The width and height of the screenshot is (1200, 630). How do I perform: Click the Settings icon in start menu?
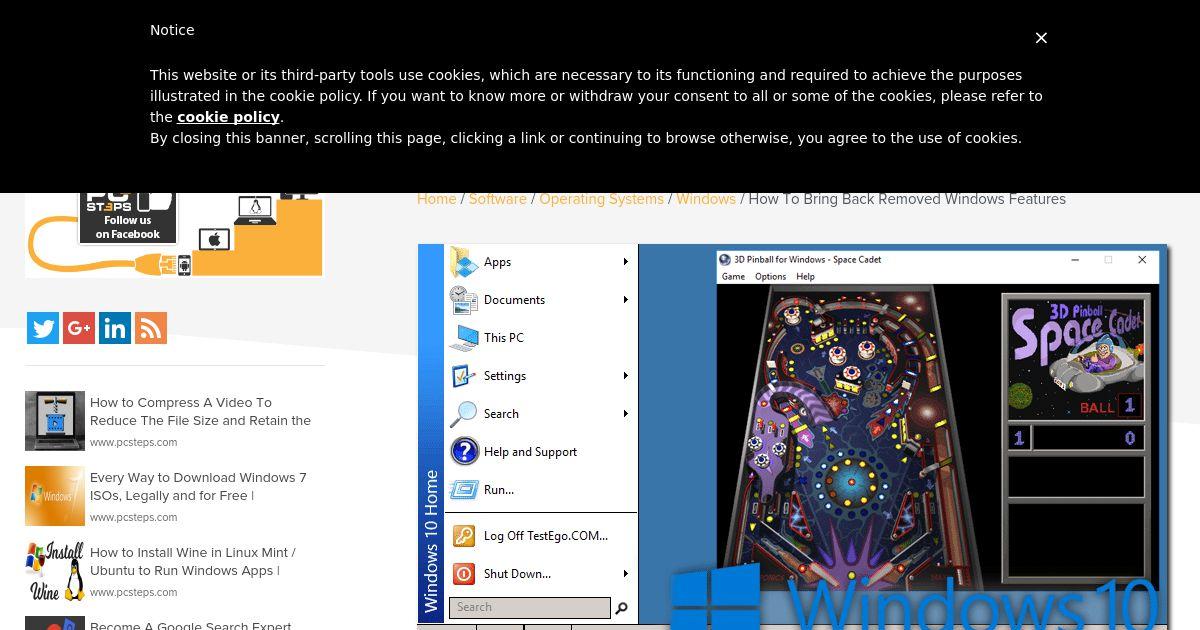pyautogui.click(x=464, y=376)
